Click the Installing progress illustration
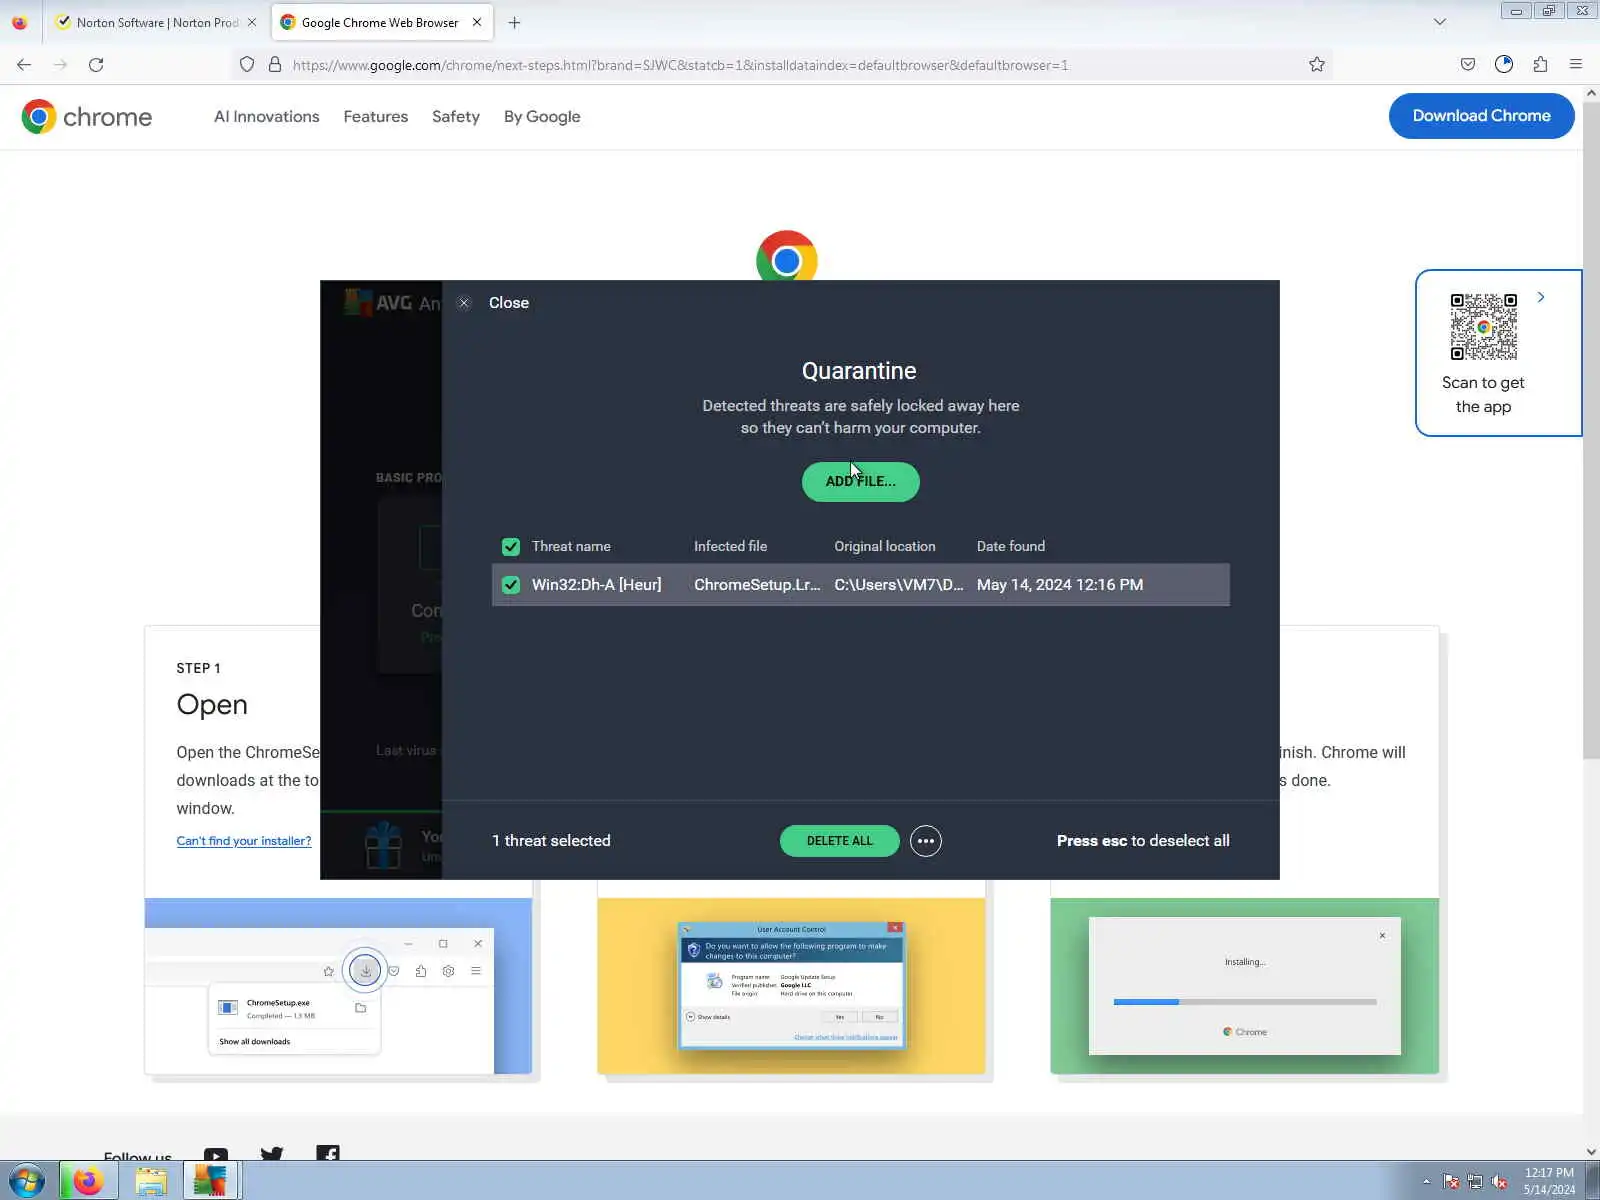The image size is (1600, 1200). point(1244,986)
